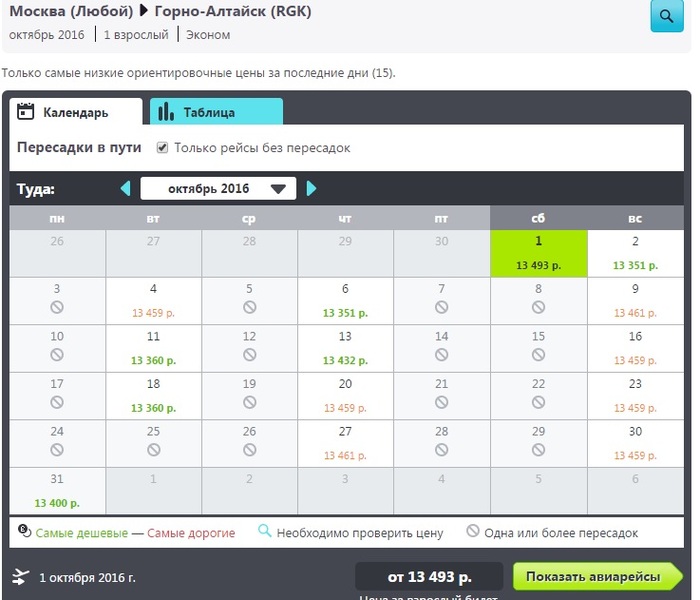This screenshot has width=700, height=600.
Task: Click the no-direct-flight icon on October 19
Action: [250, 402]
